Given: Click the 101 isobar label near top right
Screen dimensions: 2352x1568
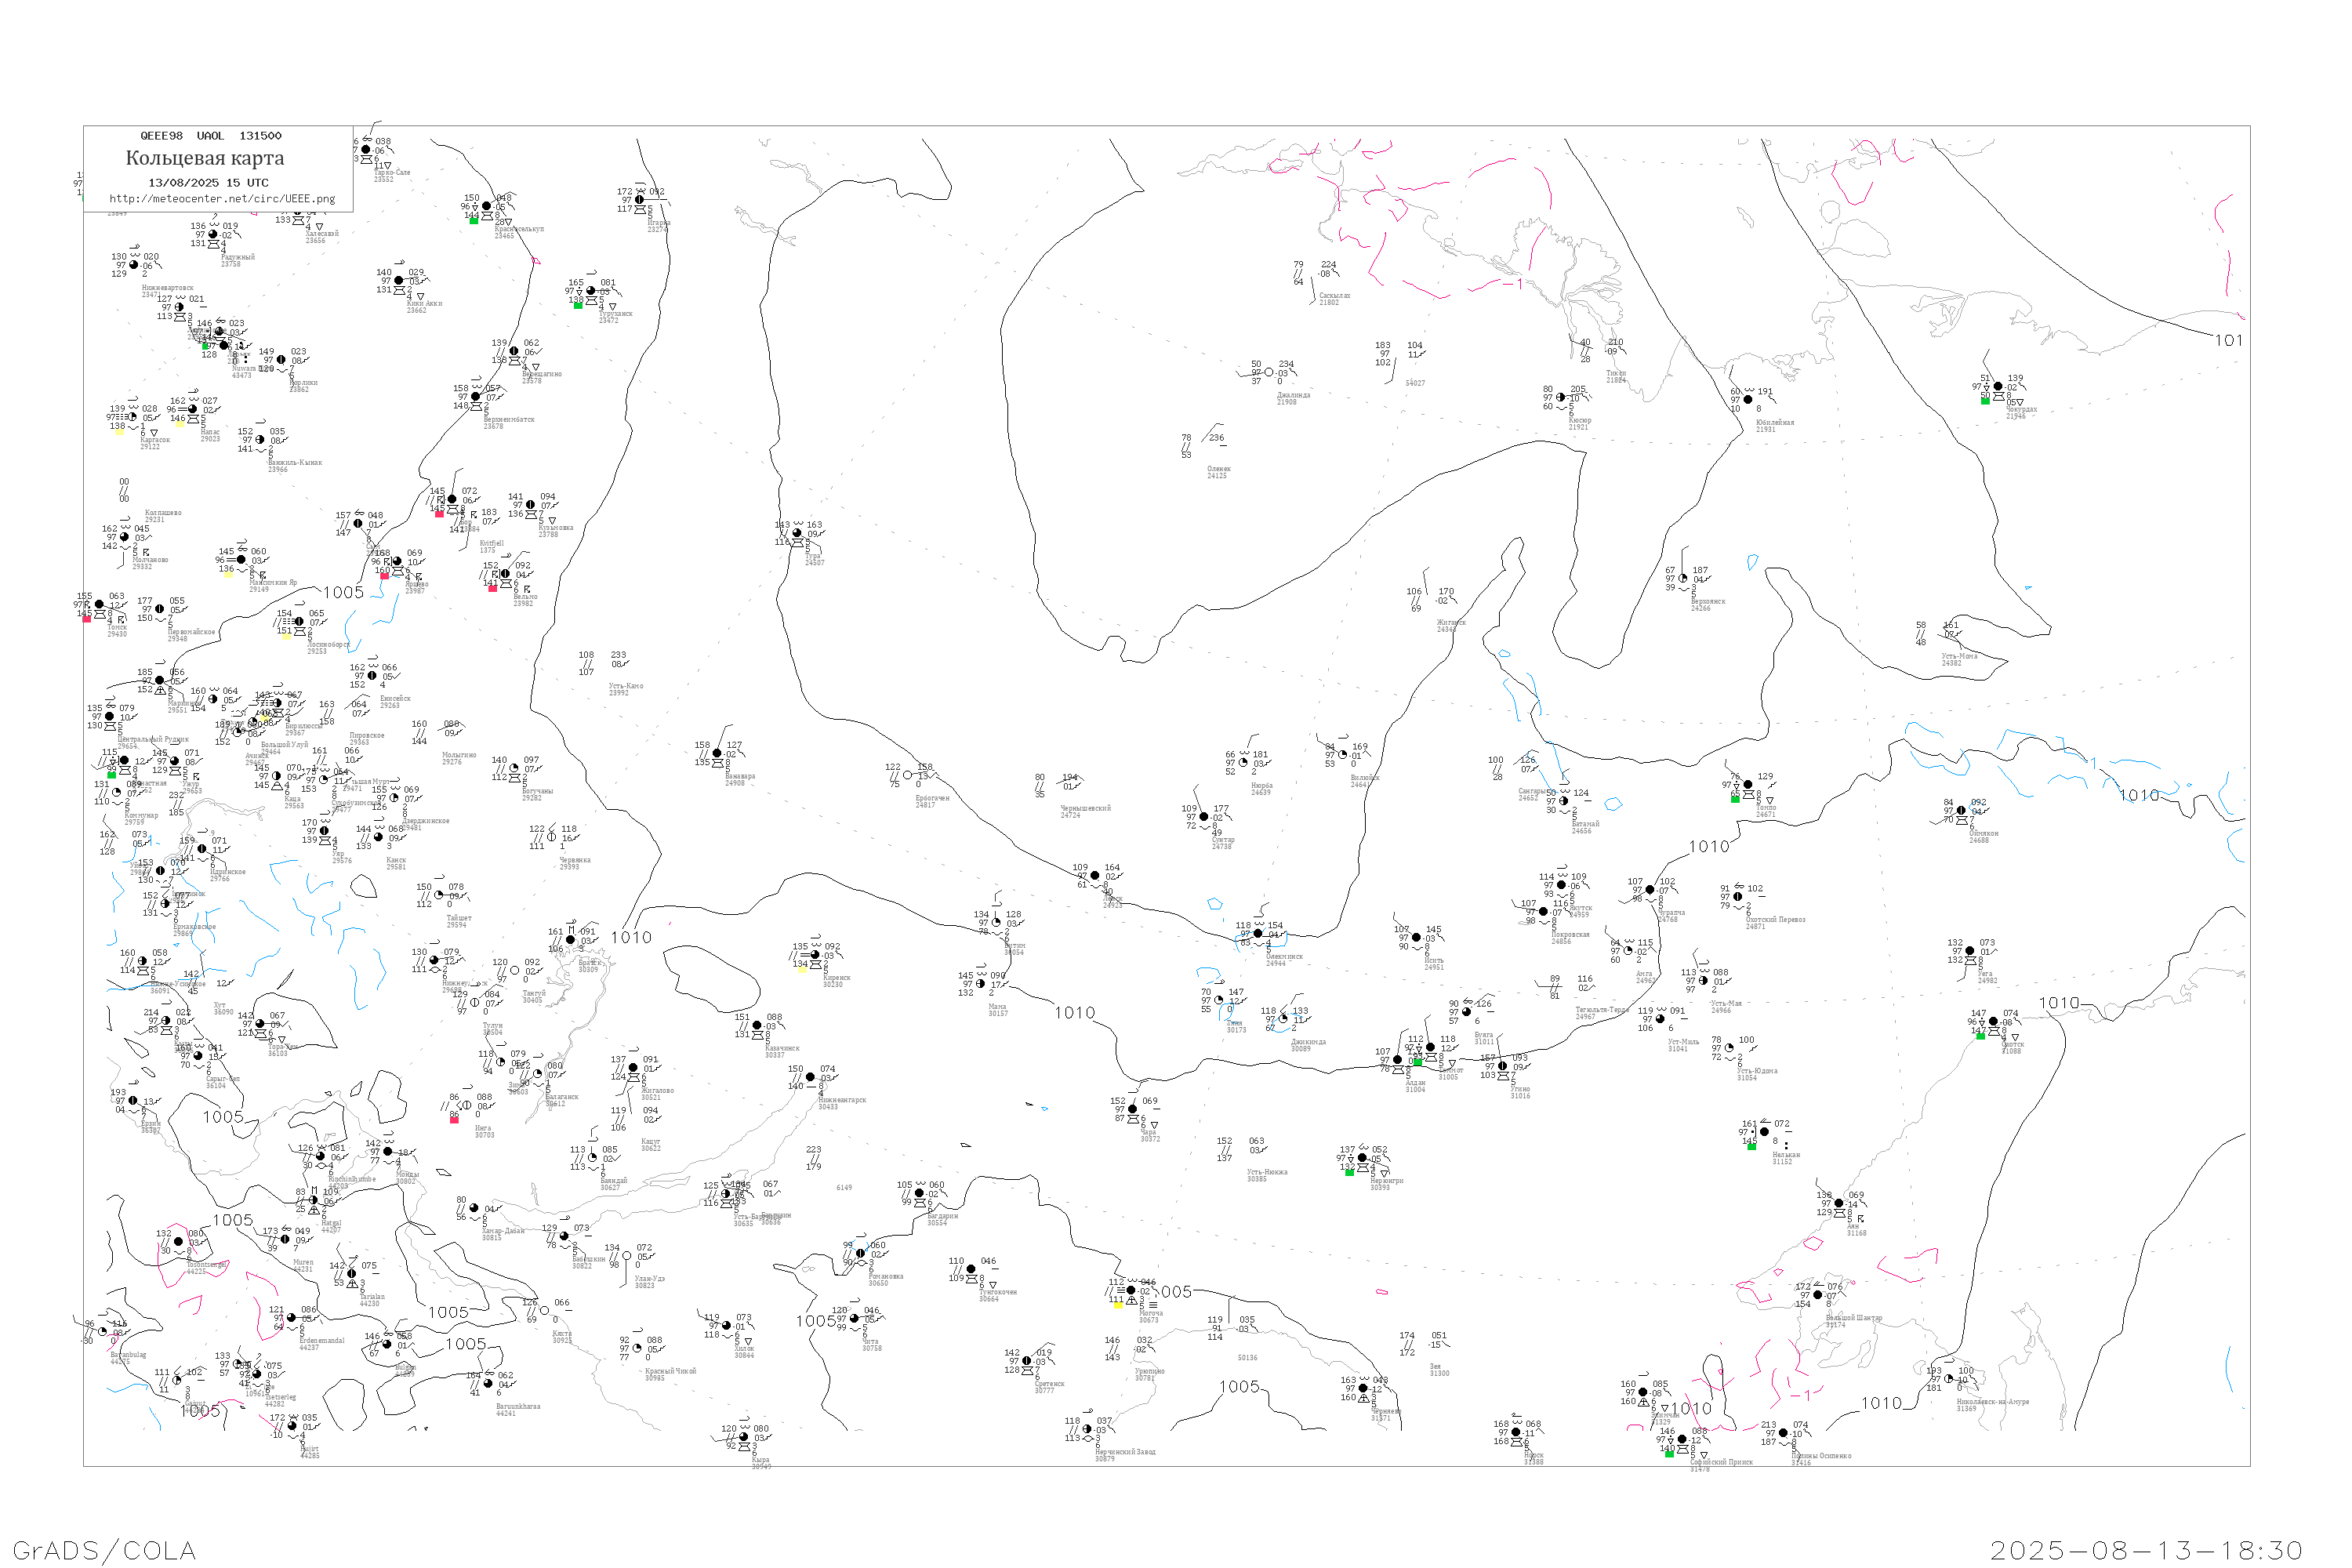Looking at the screenshot, I should pyautogui.click(x=2228, y=340).
